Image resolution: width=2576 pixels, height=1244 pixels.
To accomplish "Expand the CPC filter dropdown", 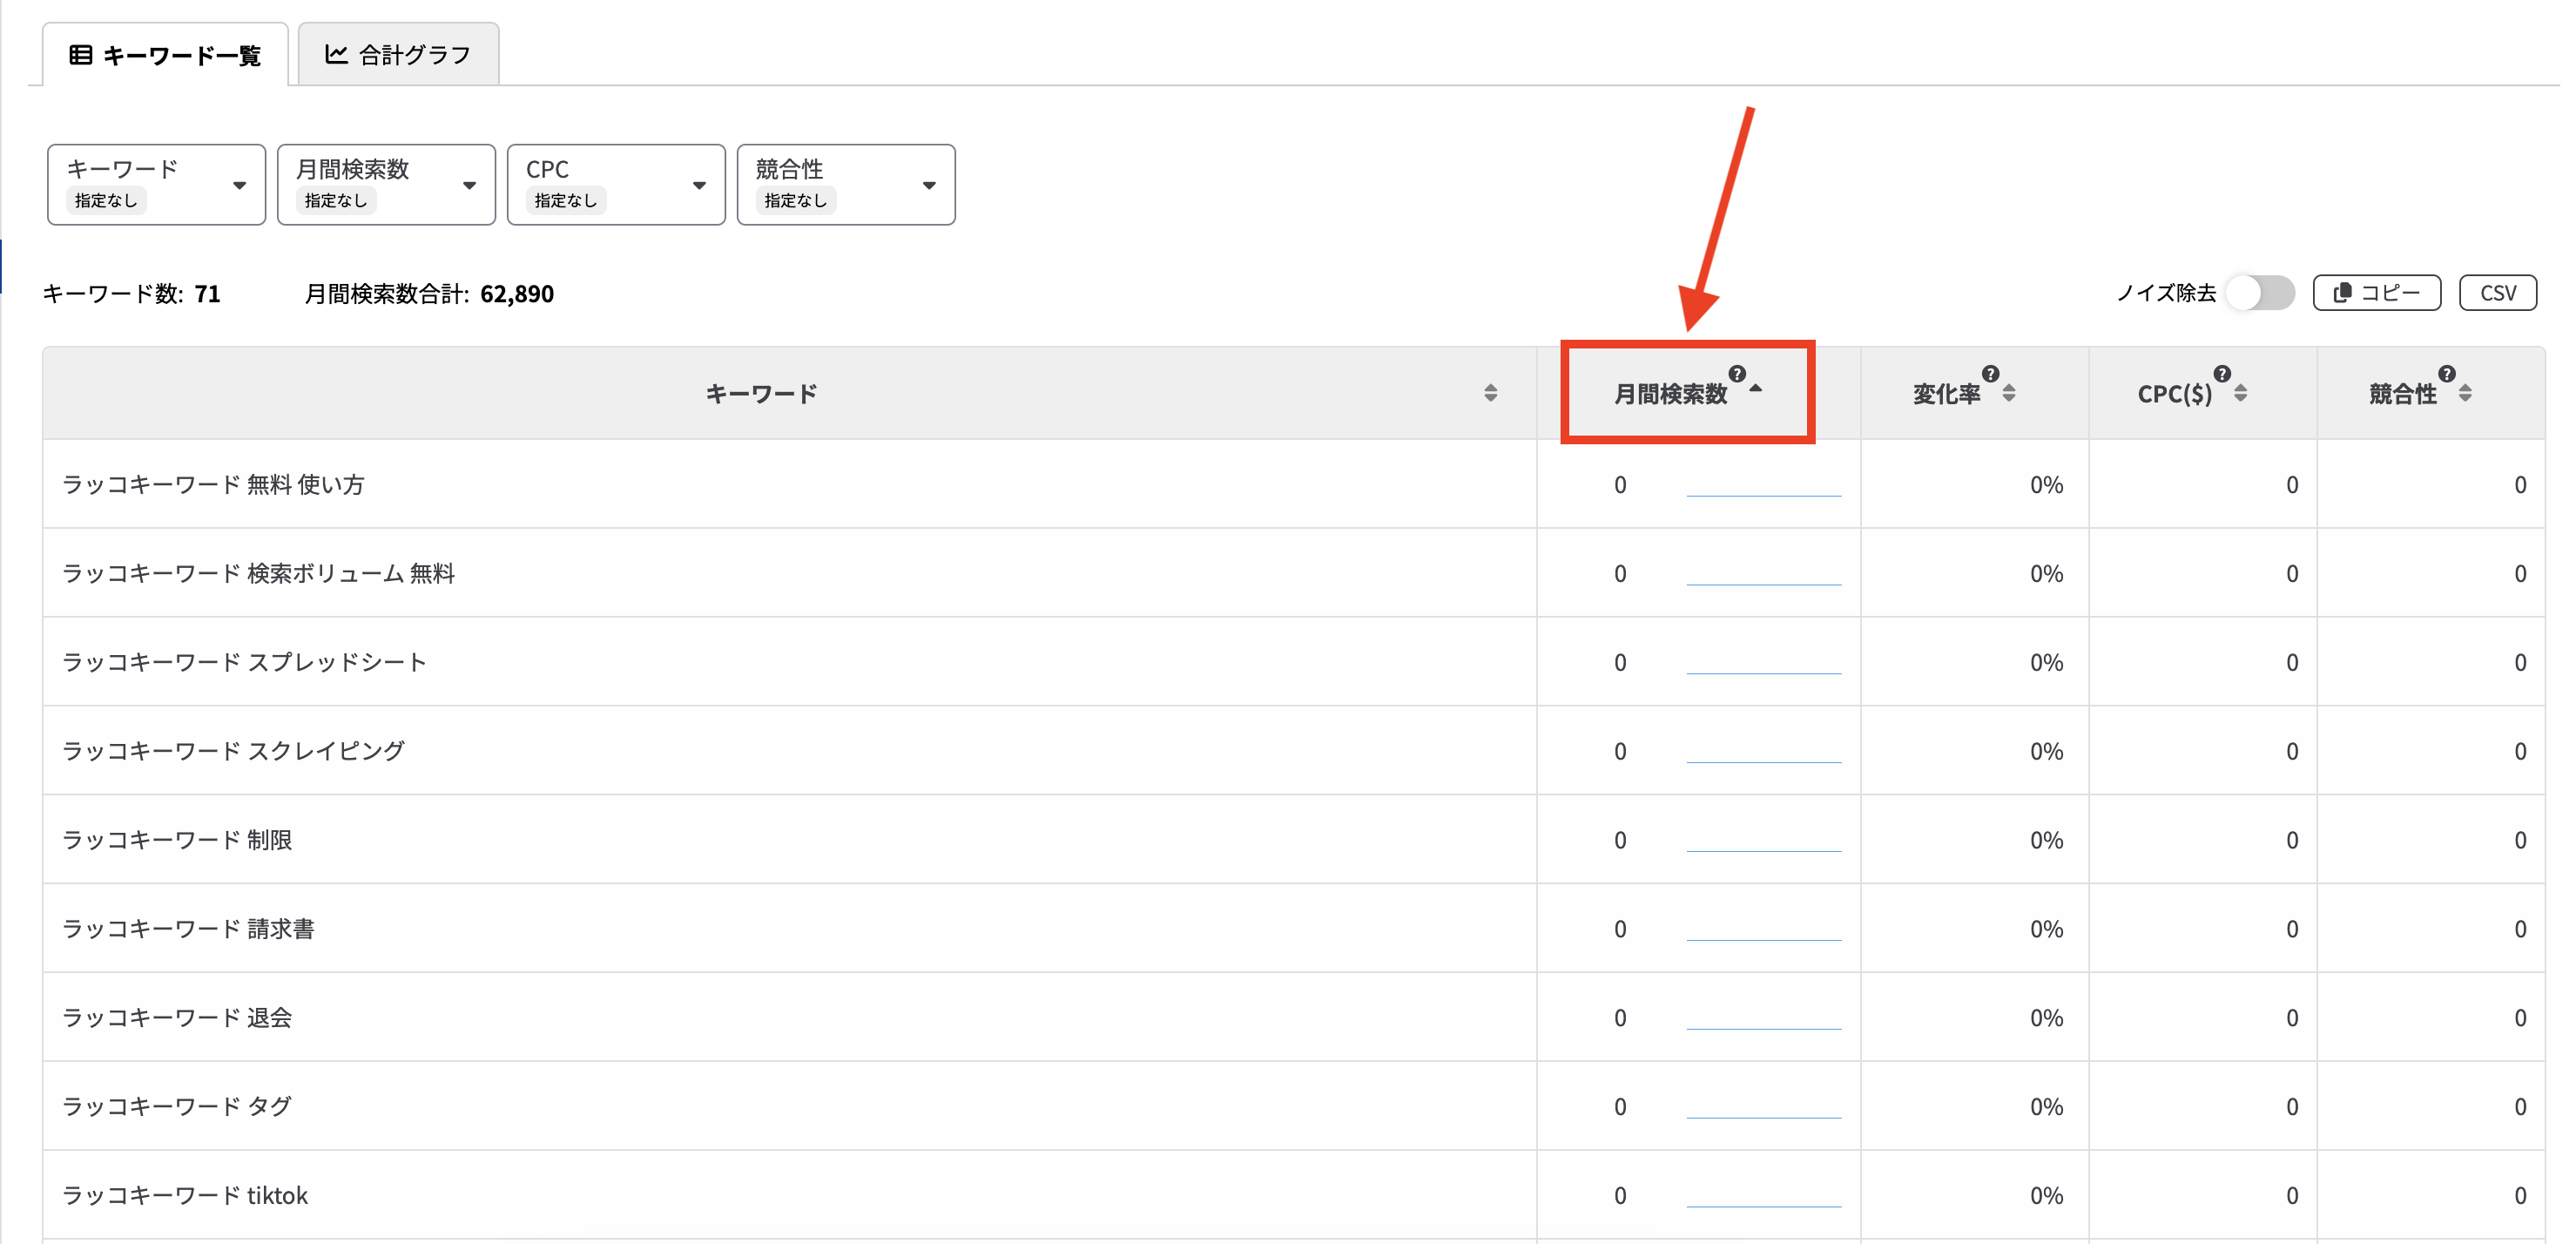I will pos(616,184).
